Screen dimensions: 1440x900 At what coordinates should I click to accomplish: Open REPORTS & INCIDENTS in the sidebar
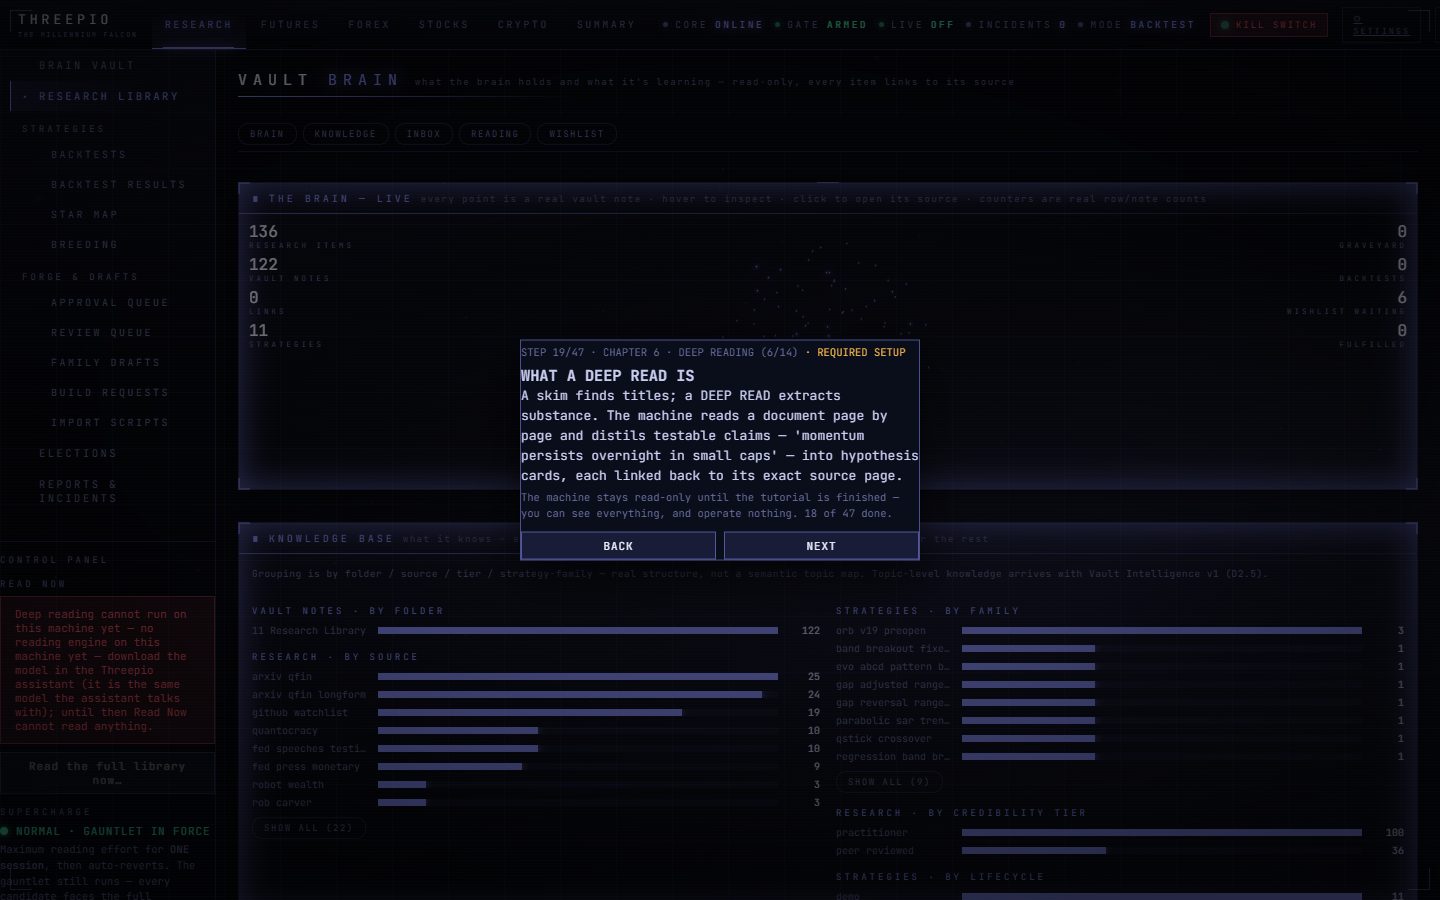click(x=78, y=491)
